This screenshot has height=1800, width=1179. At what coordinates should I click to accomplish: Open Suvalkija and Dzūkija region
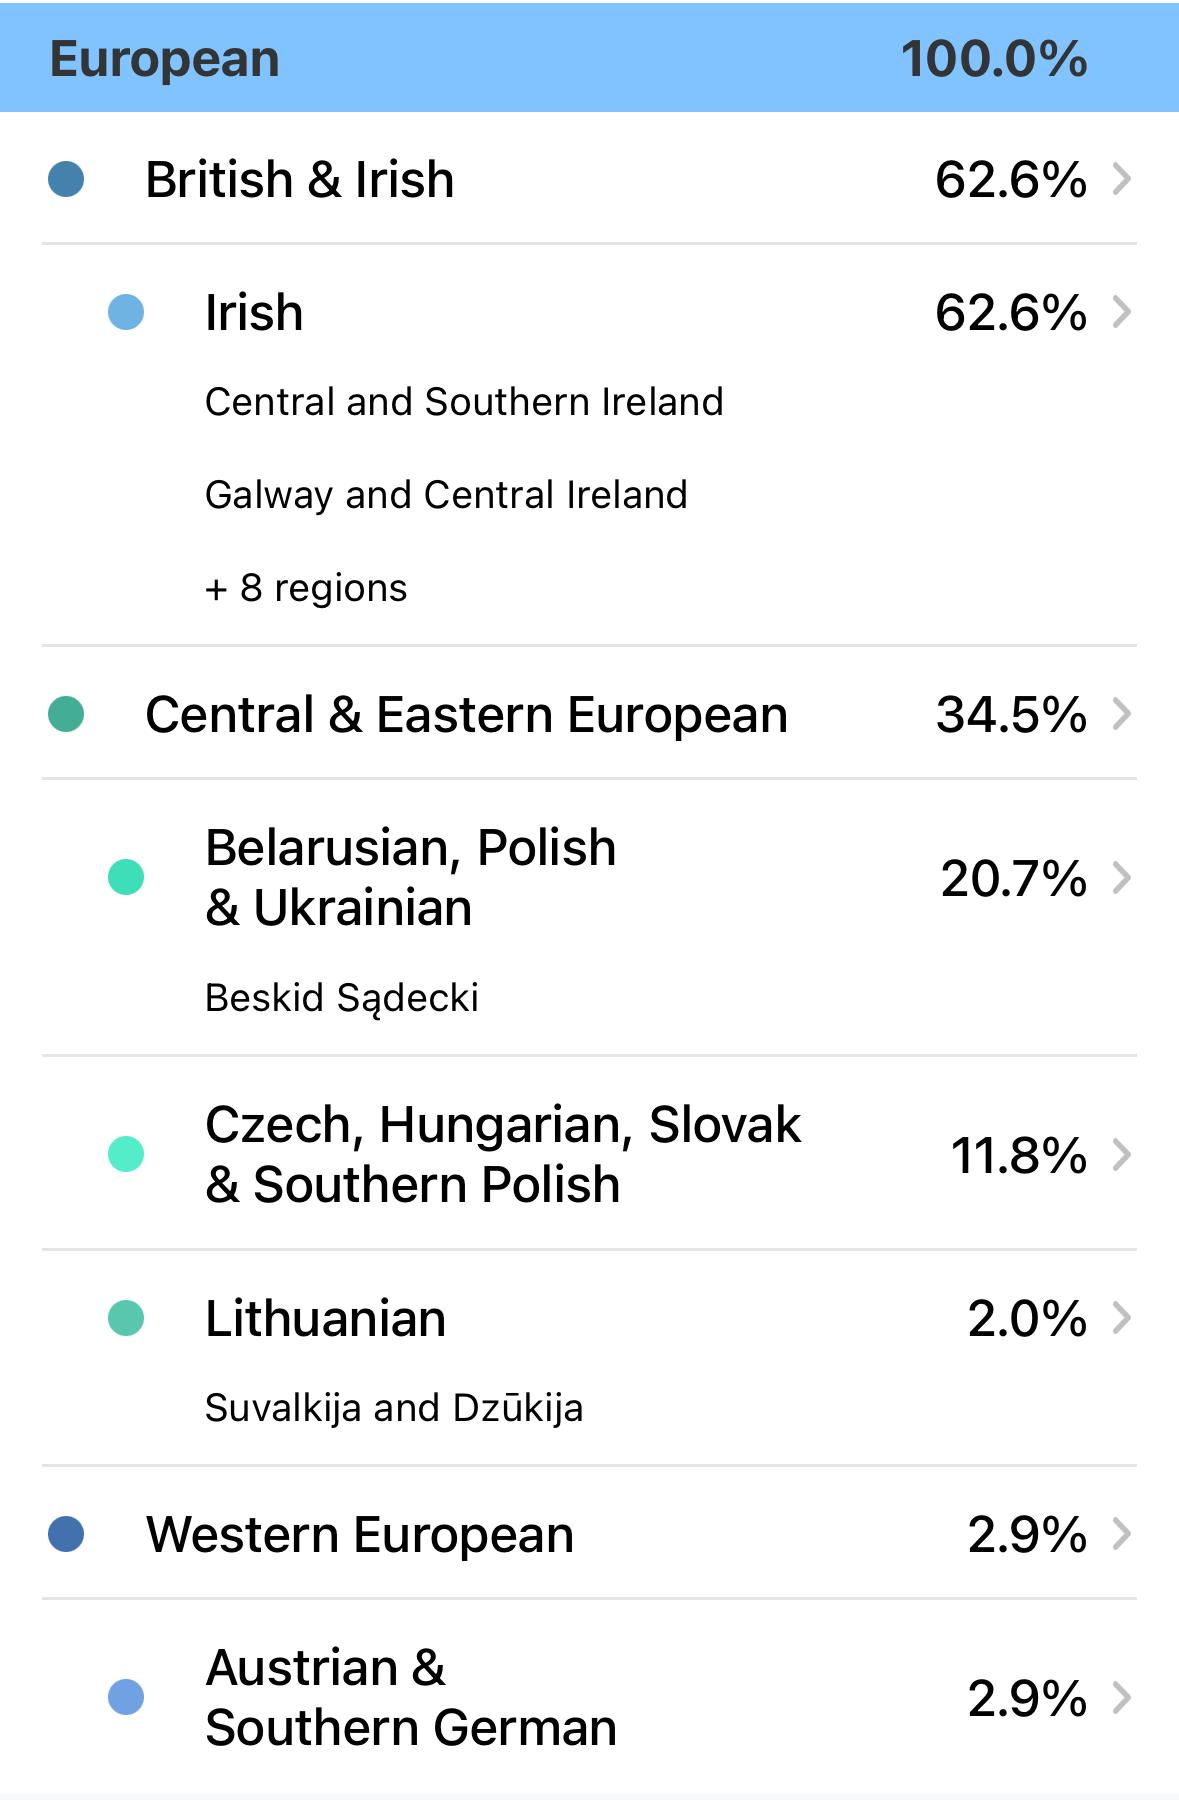[394, 1408]
